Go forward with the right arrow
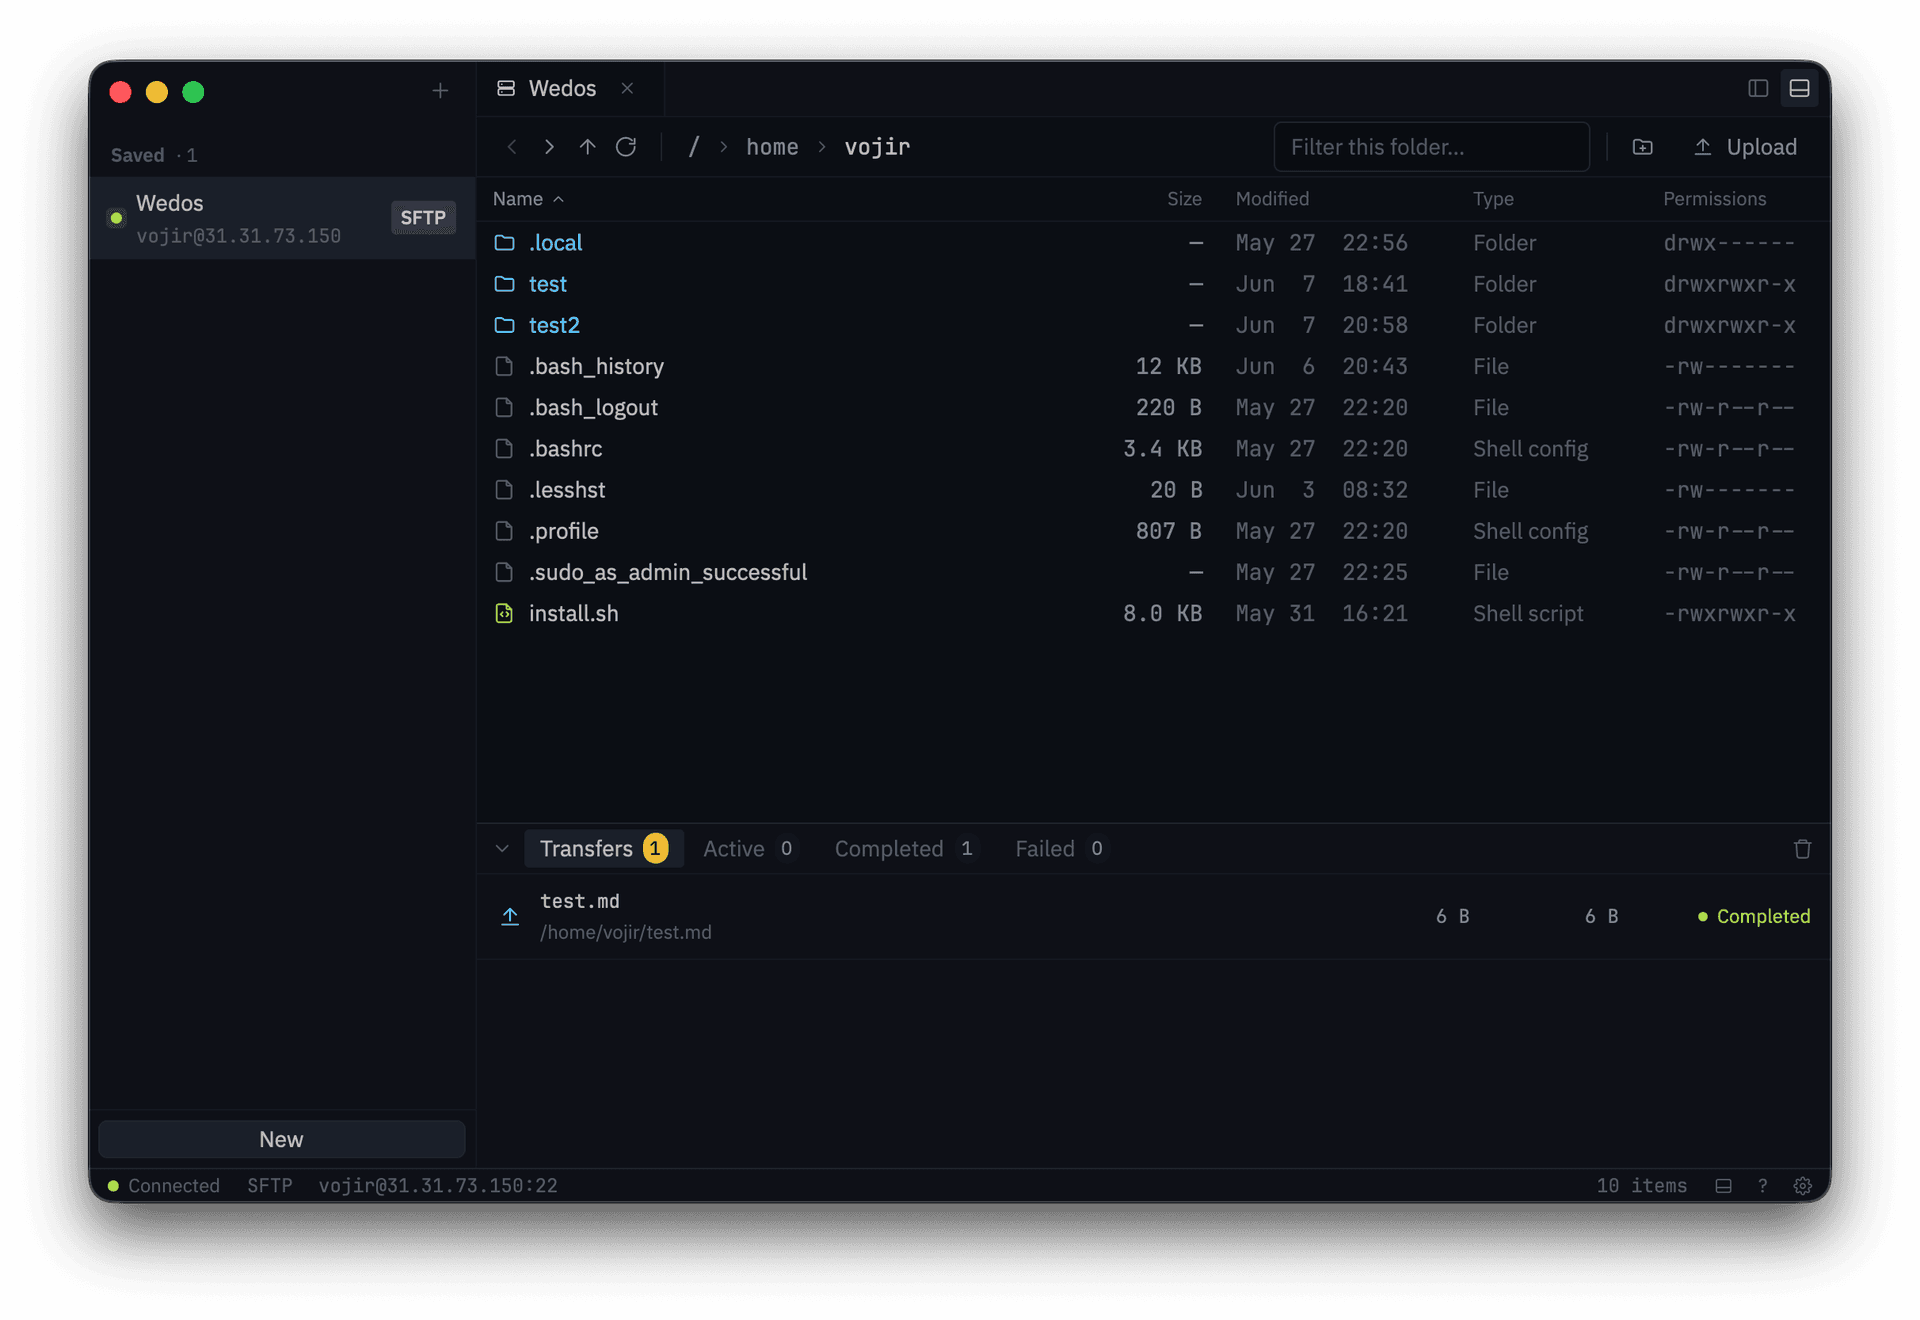Viewport: 1920px width, 1320px height. pos(549,147)
